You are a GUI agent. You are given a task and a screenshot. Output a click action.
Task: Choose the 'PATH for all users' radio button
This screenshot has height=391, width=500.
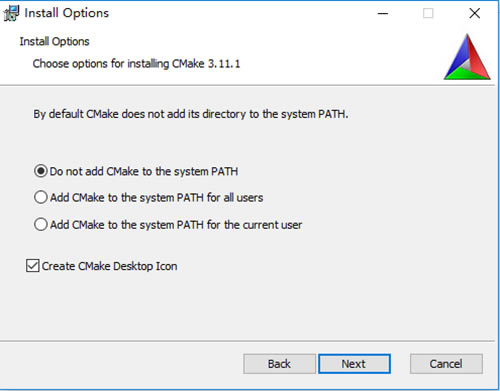[41, 197]
